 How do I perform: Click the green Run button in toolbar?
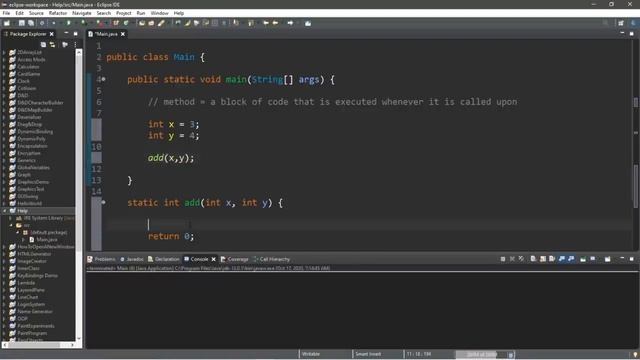pos(69,23)
